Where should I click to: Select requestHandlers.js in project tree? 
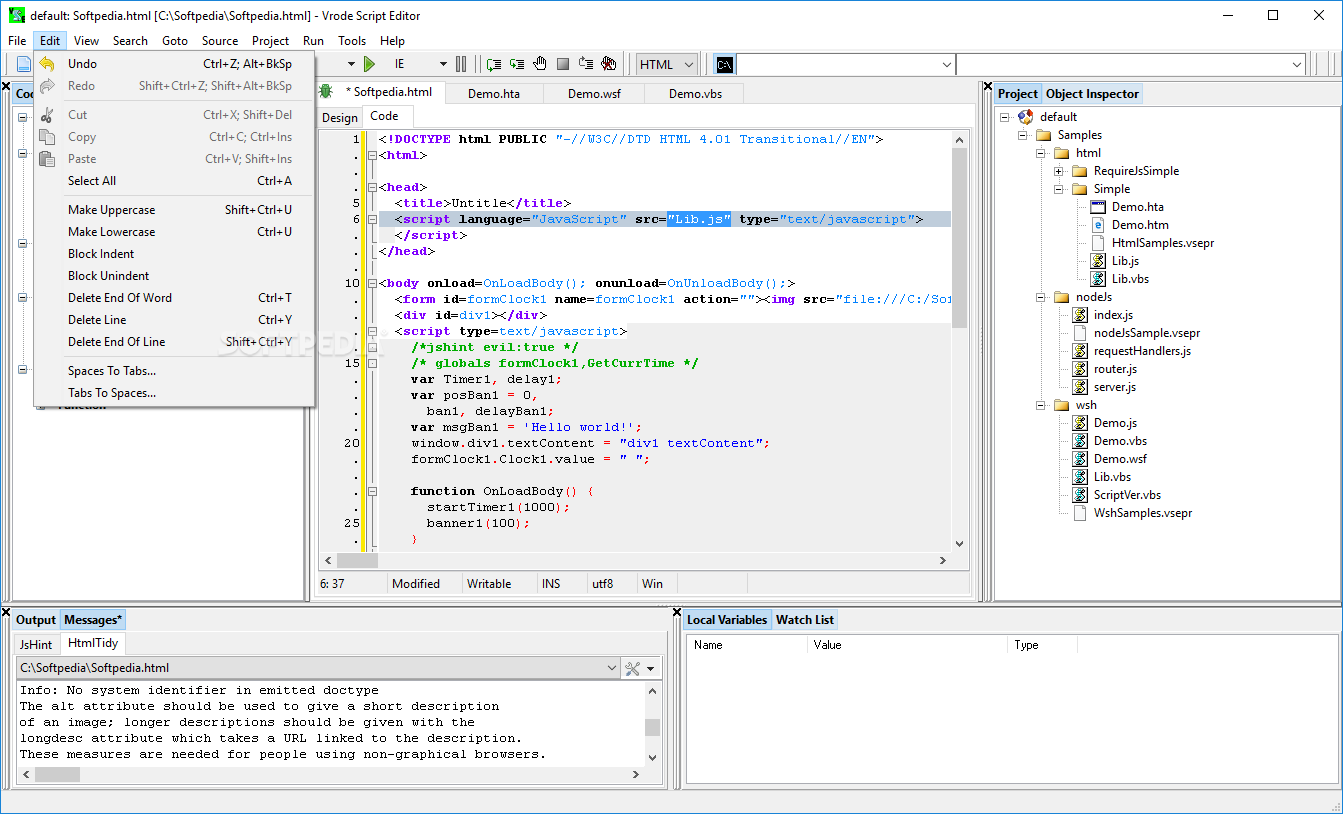pos(1142,351)
